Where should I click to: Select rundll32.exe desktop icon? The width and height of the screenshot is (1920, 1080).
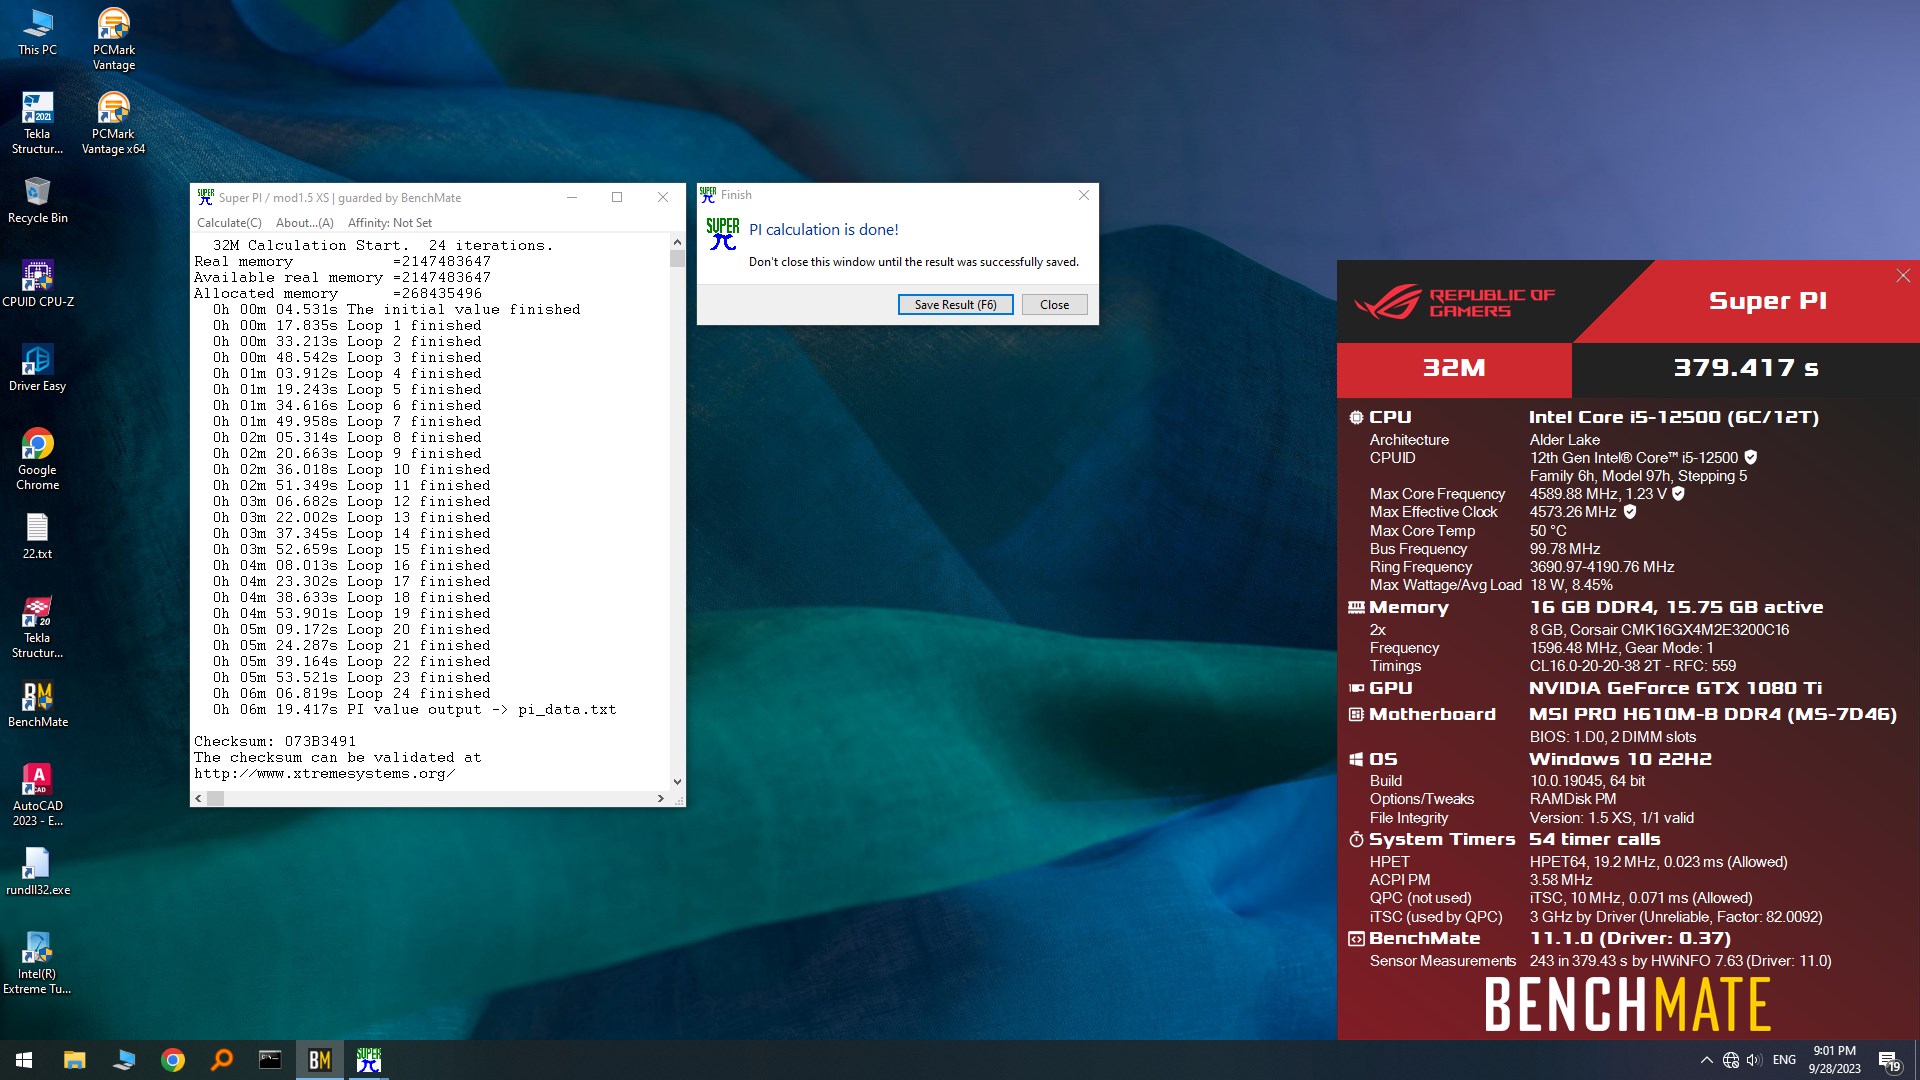37,872
